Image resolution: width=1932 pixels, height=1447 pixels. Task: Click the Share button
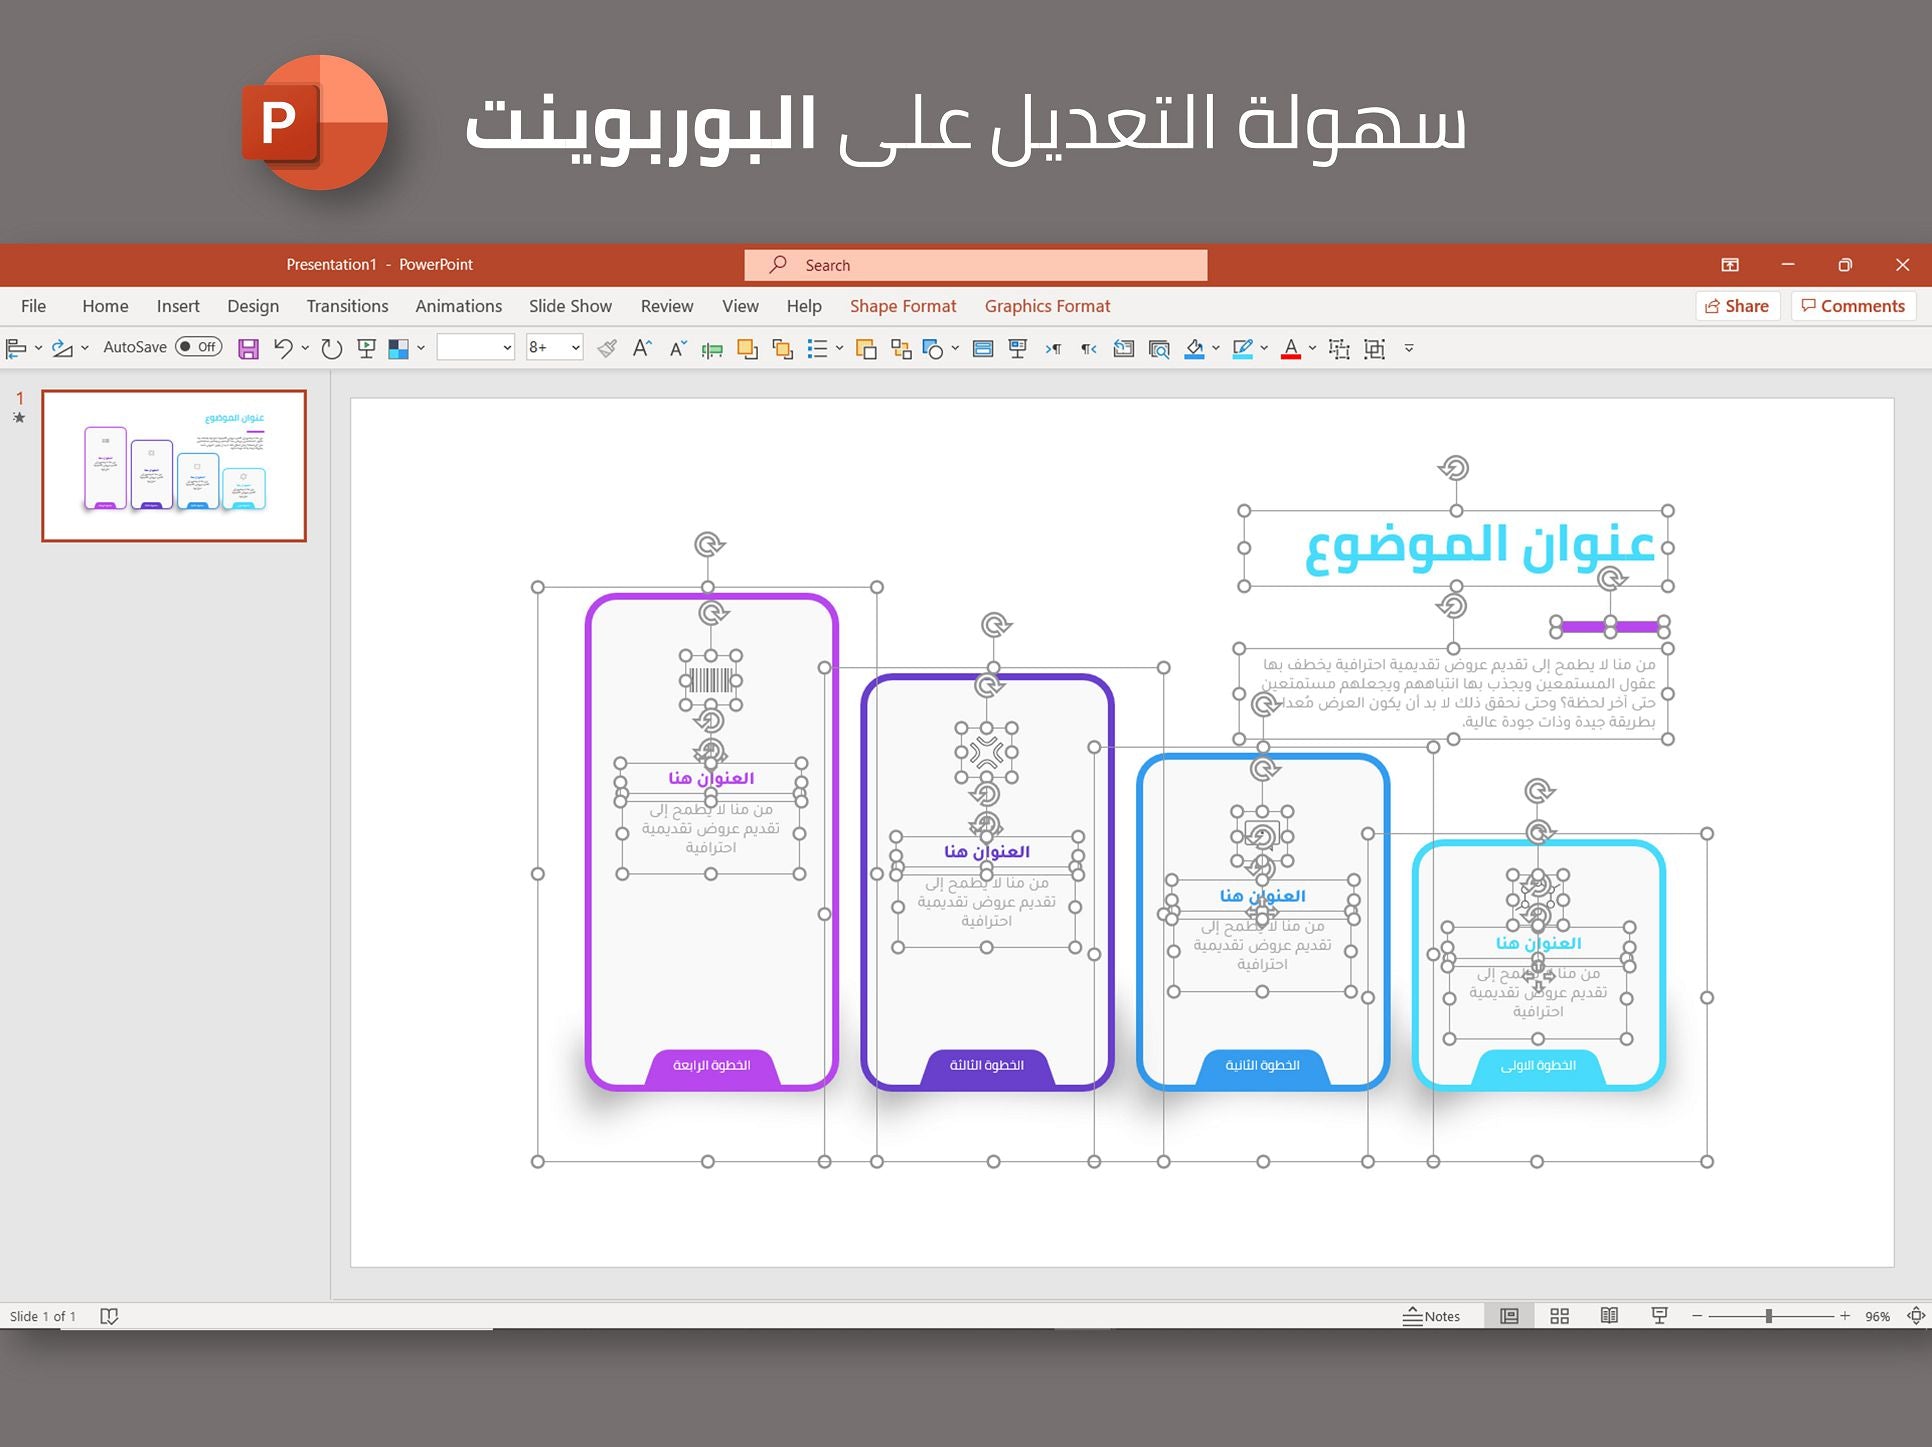coord(1738,306)
